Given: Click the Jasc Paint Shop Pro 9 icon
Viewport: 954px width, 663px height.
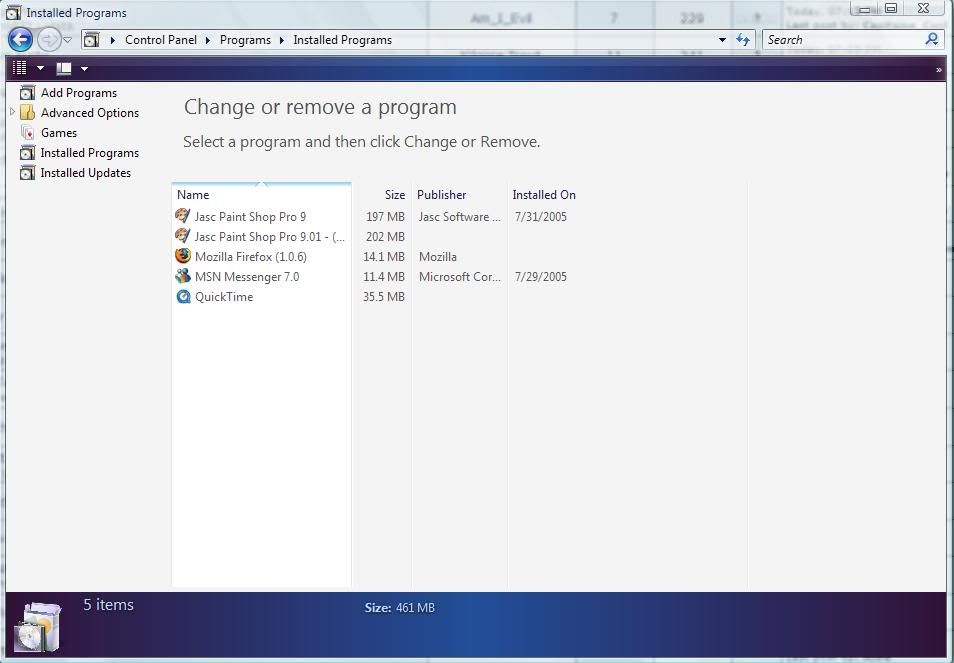Looking at the screenshot, I should coord(183,216).
